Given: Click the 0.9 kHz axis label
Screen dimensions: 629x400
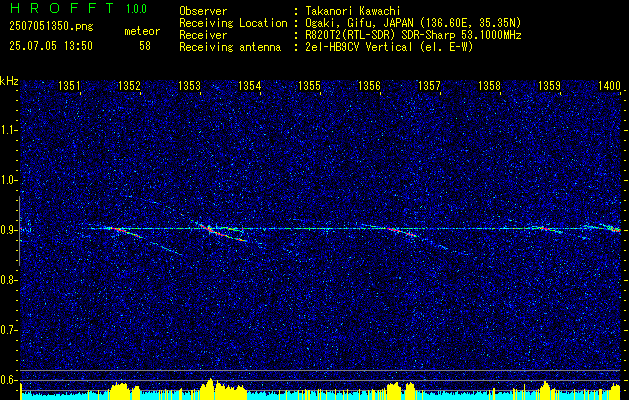Looking at the screenshot, I should pos(9,230).
